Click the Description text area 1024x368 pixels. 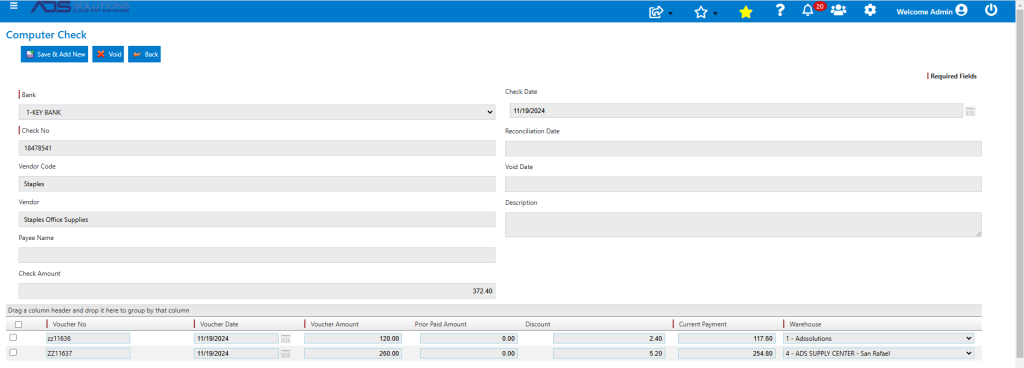tap(743, 224)
